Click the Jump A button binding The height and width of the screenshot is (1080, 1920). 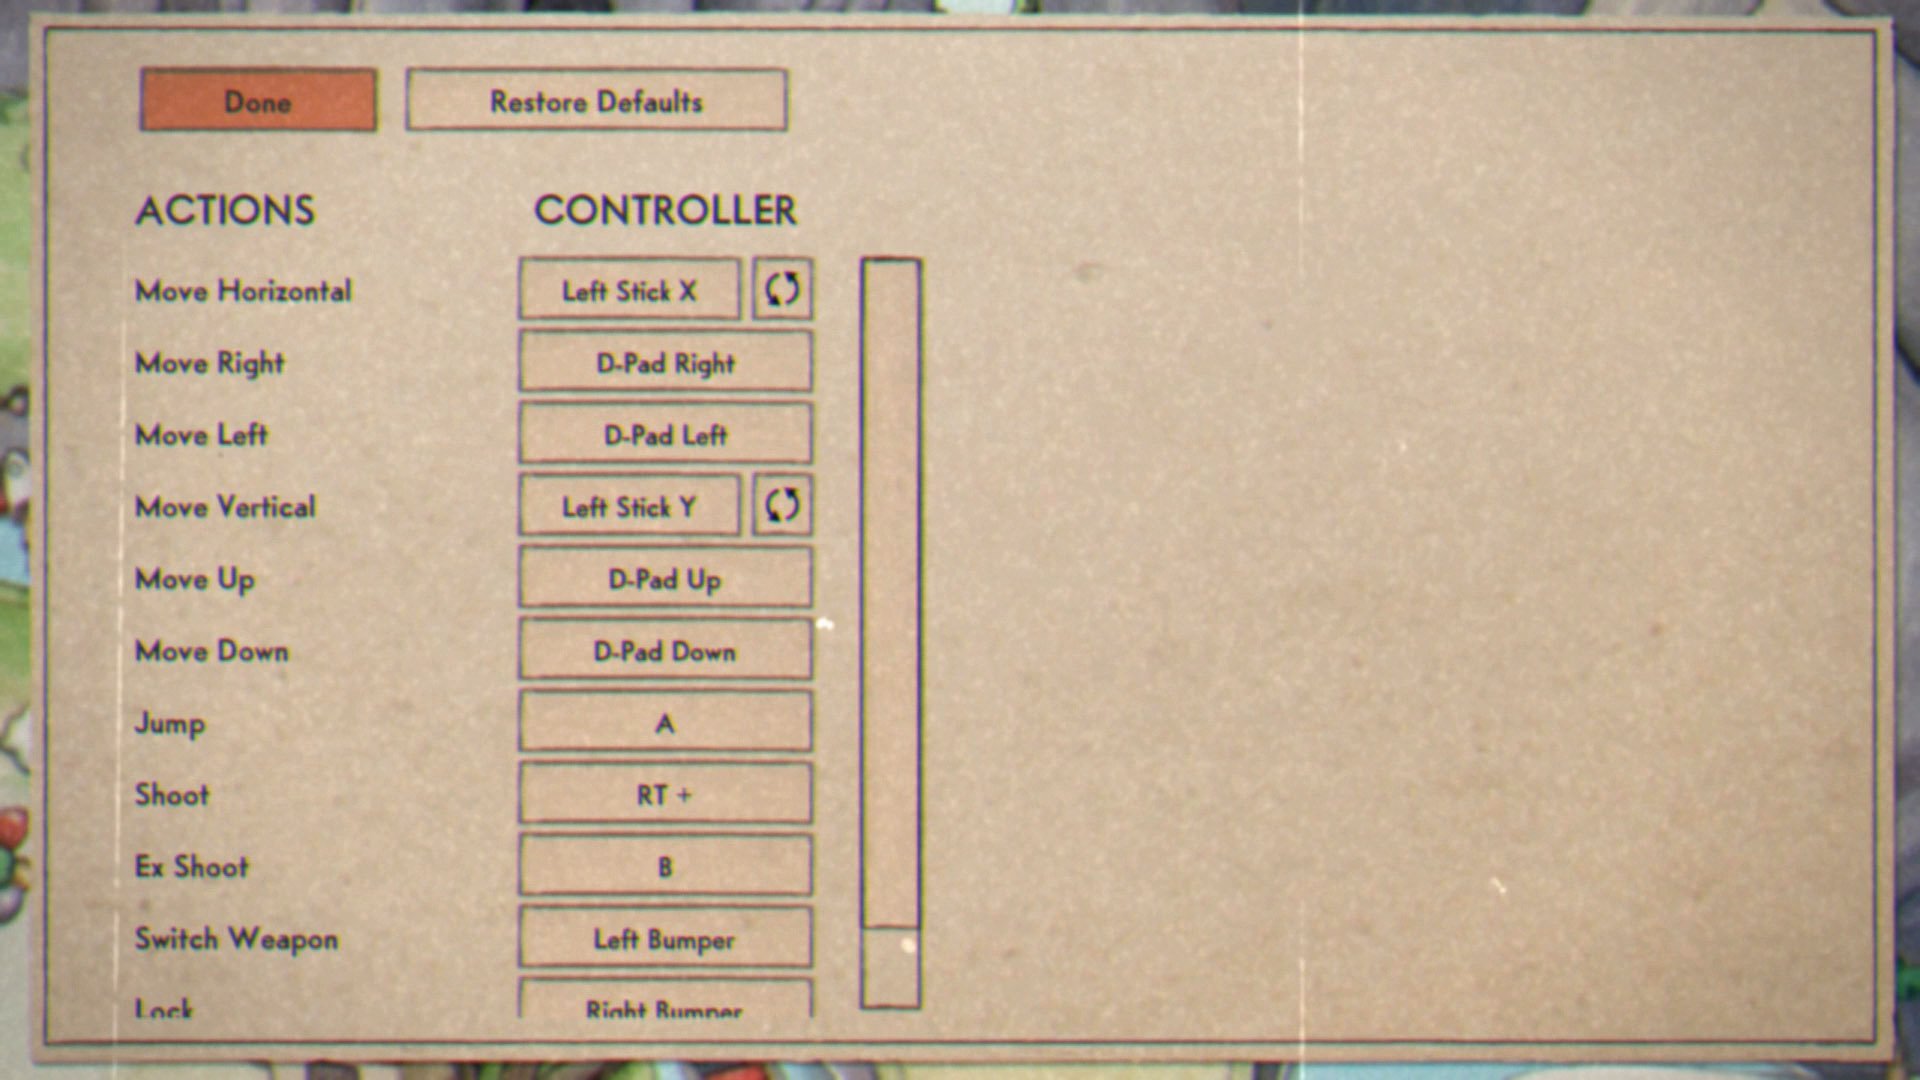point(665,721)
